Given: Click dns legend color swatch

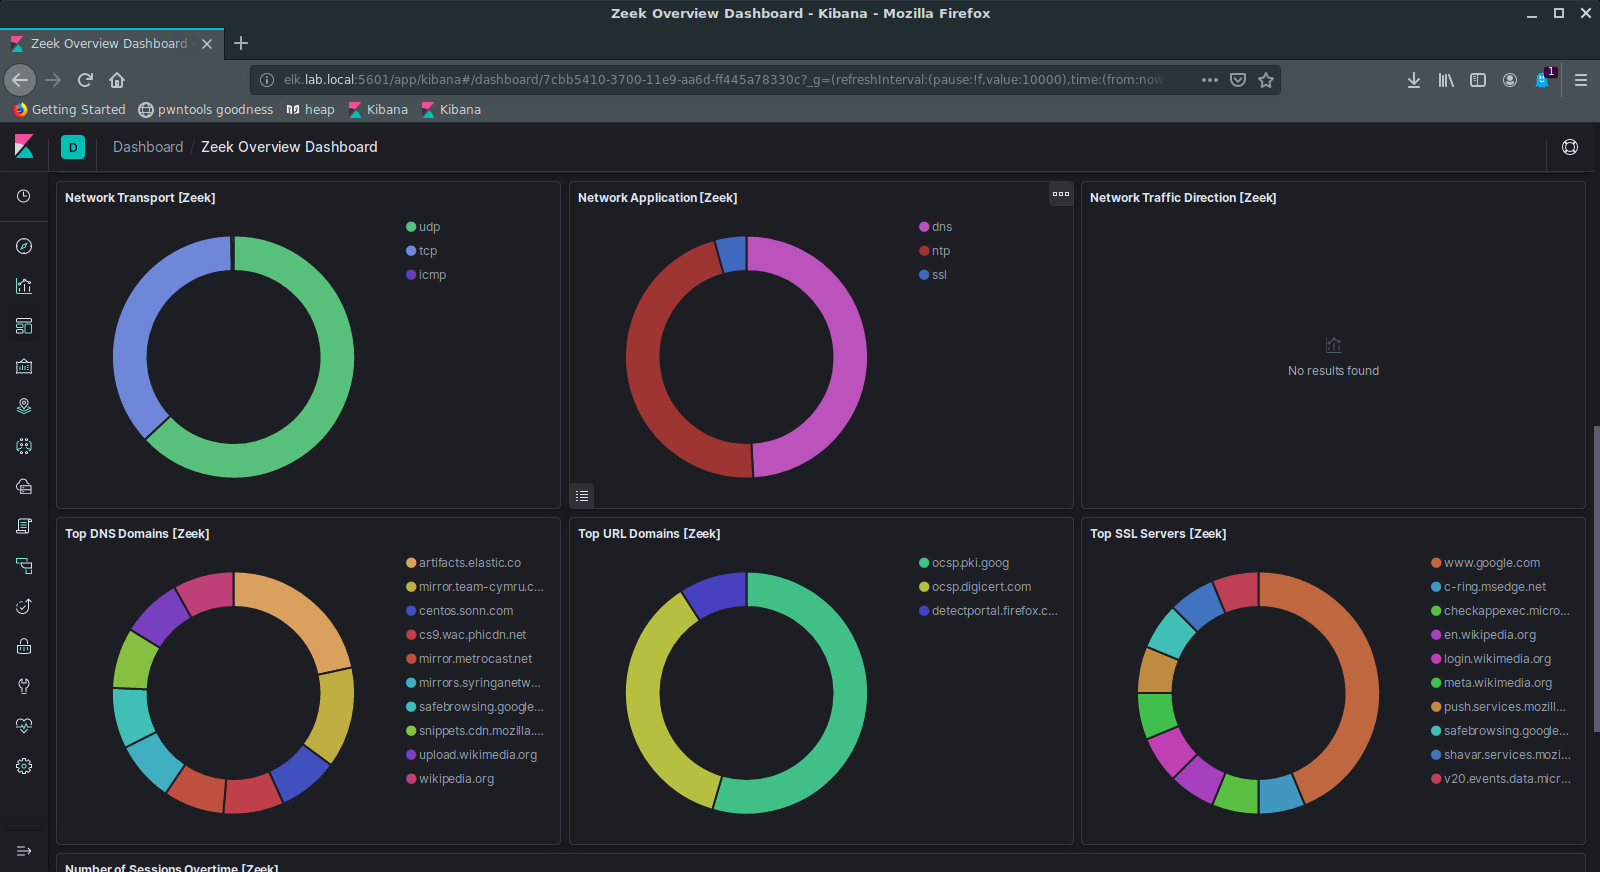Looking at the screenshot, I should pyautogui.click(x=924, y=227).
